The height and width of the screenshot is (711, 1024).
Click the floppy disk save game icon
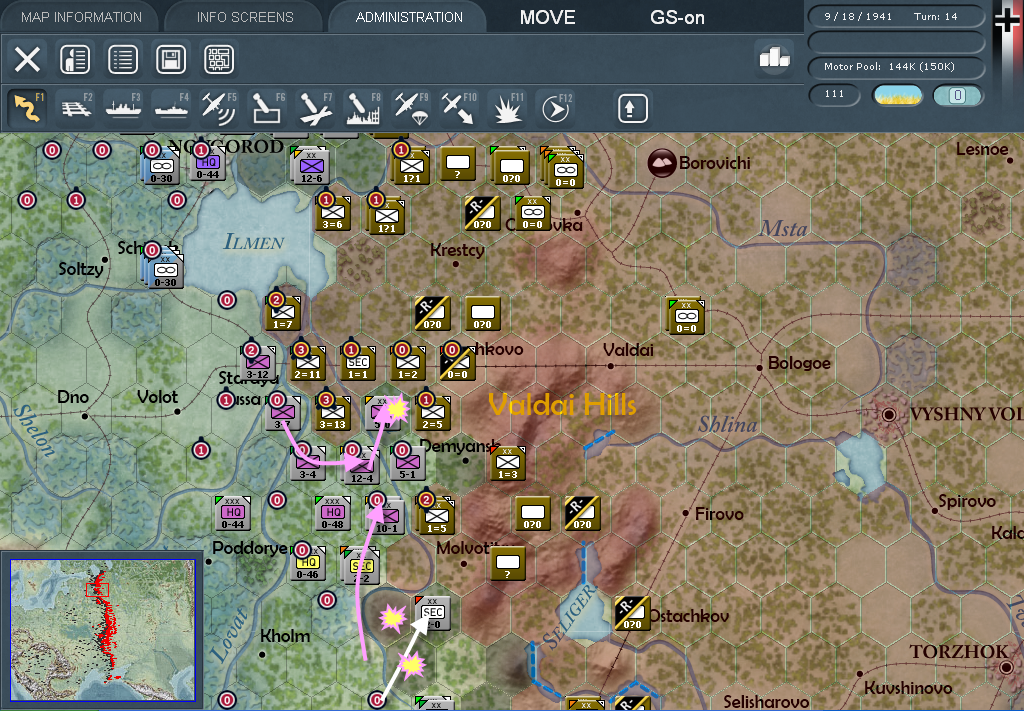[x=171, y=59]
